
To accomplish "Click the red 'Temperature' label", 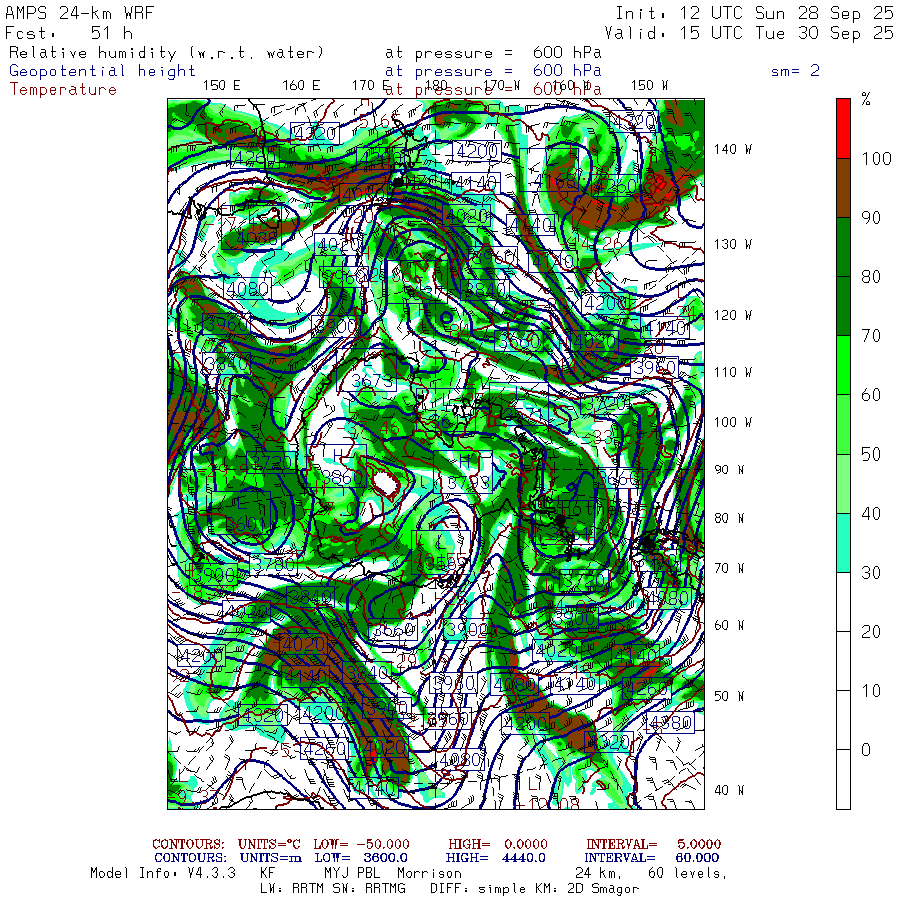I will (63, 90).
